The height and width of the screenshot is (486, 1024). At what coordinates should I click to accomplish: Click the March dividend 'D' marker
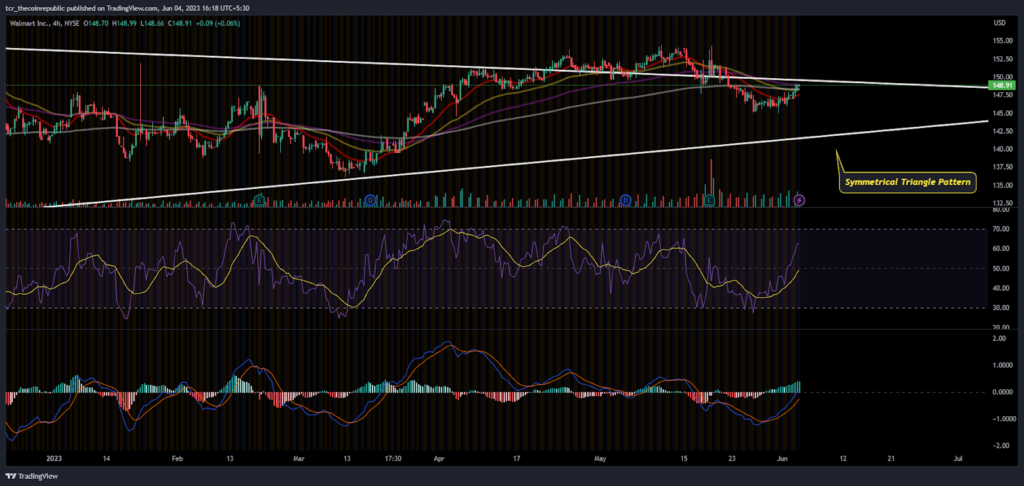click(370, 199)
